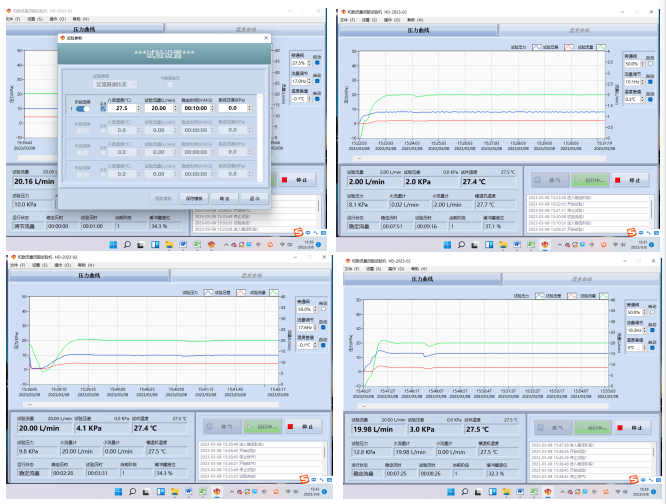Click the stepper on the 20.00 test flow field
Viewport: 666px width, 504px height.
[175, 108]
